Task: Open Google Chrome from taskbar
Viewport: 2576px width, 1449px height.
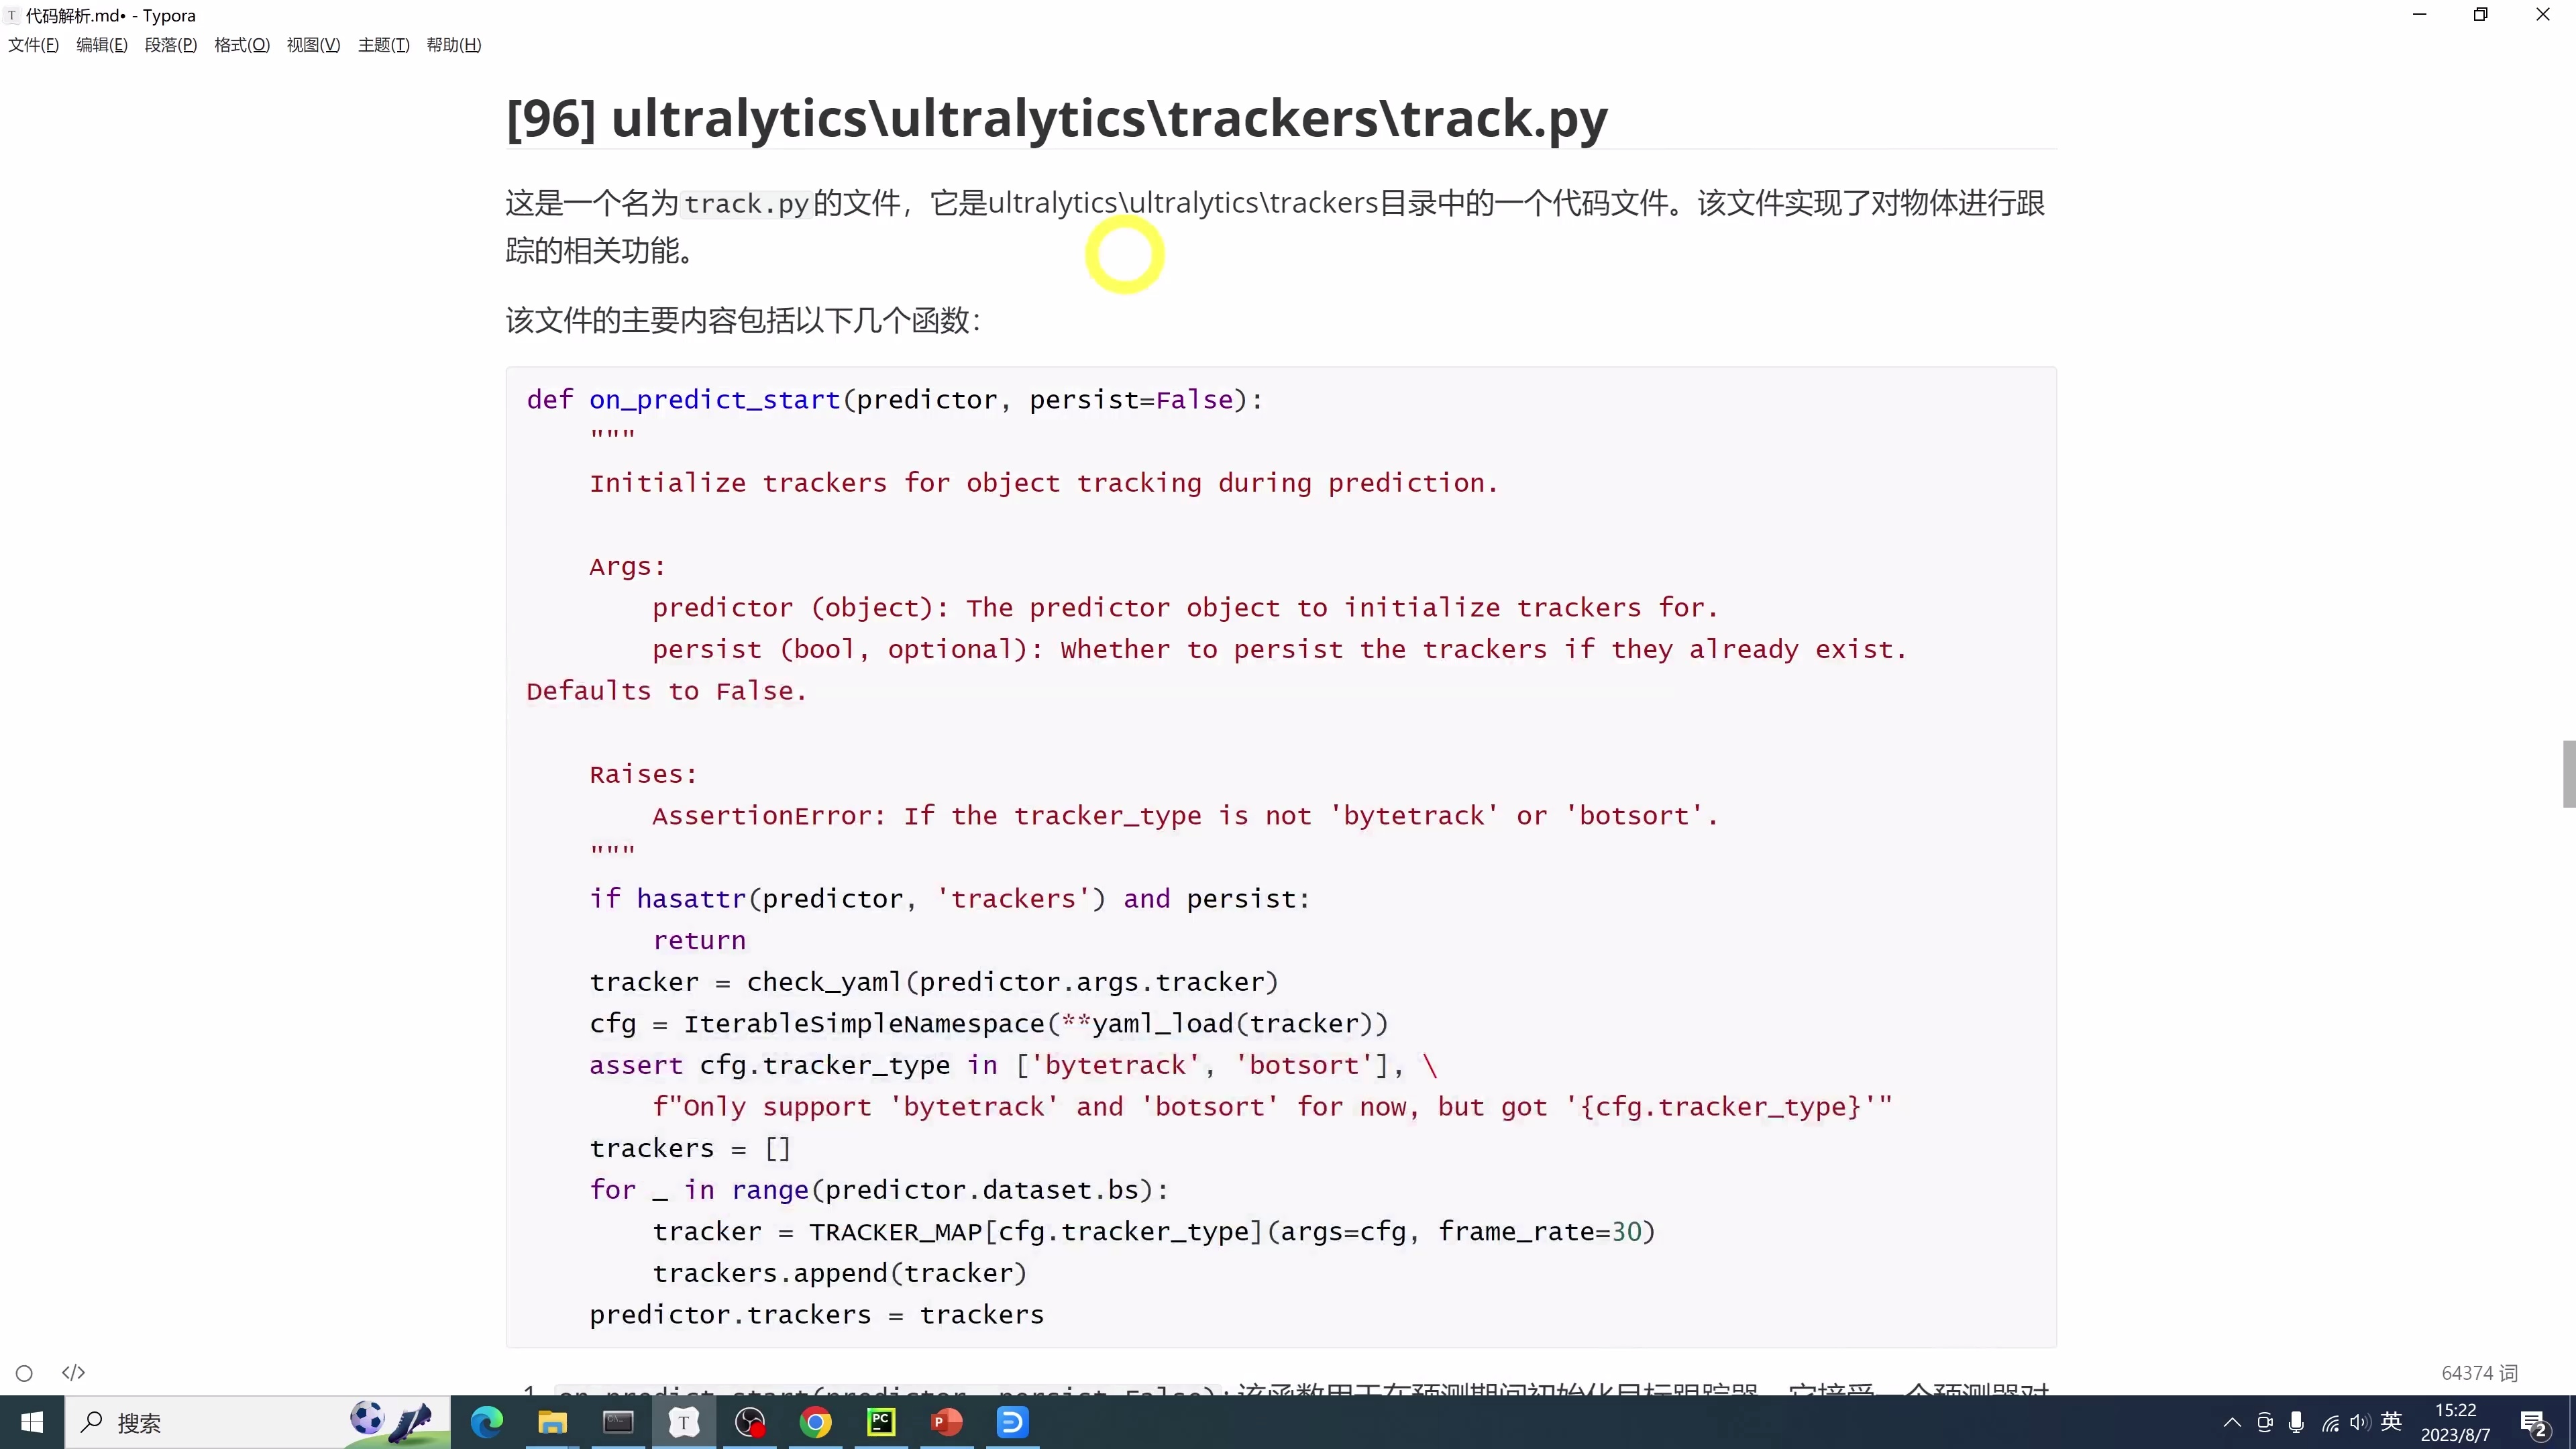Action: tap(815, 1421)
